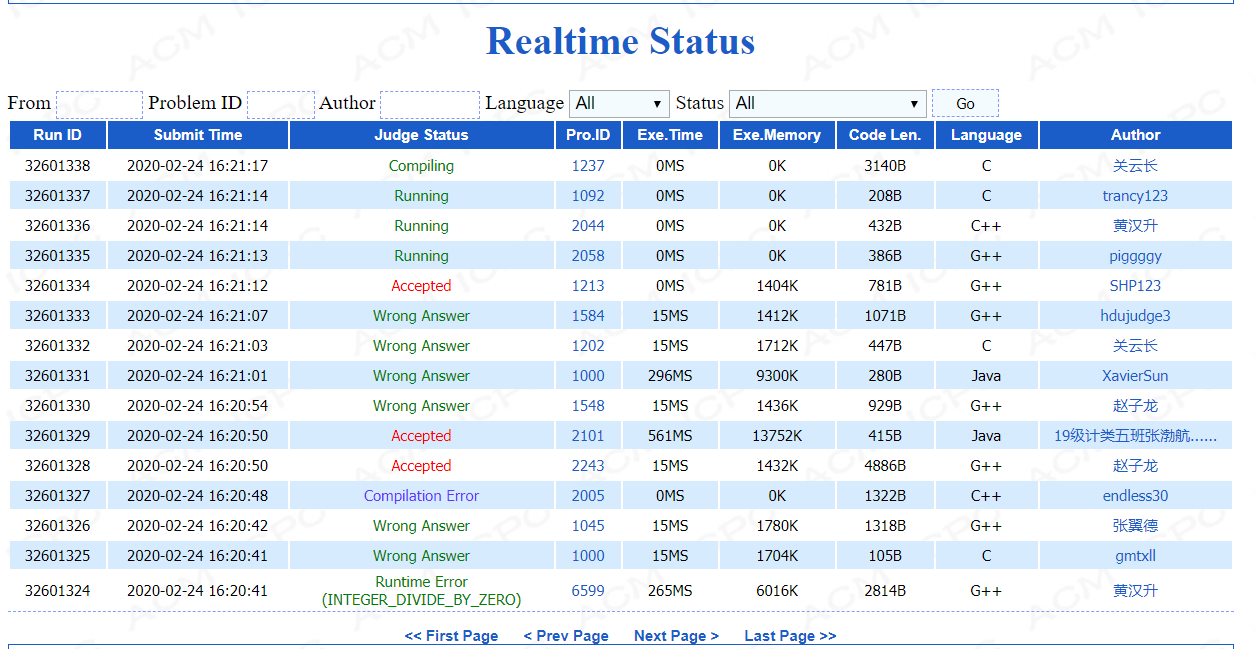Click the Go button

965,104
